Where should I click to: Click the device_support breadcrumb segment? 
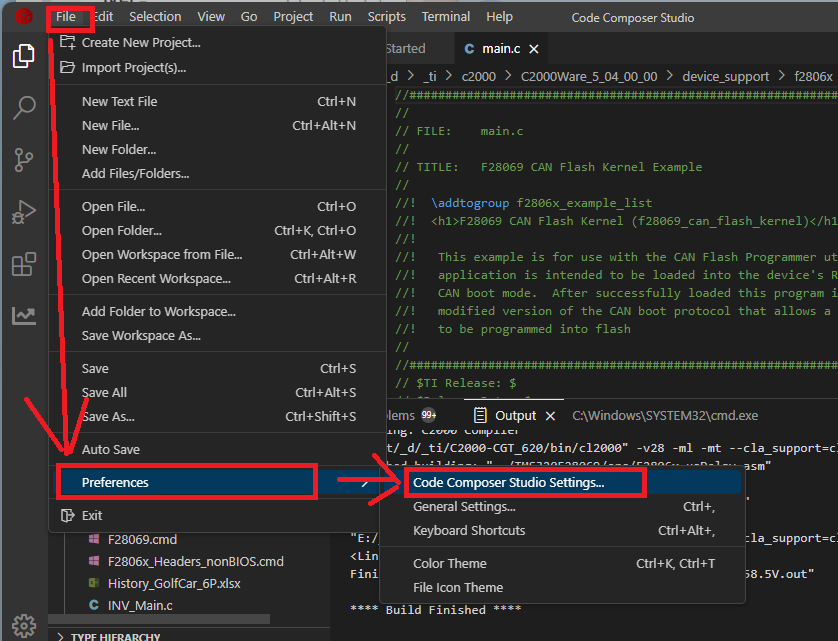click(725, 77)
